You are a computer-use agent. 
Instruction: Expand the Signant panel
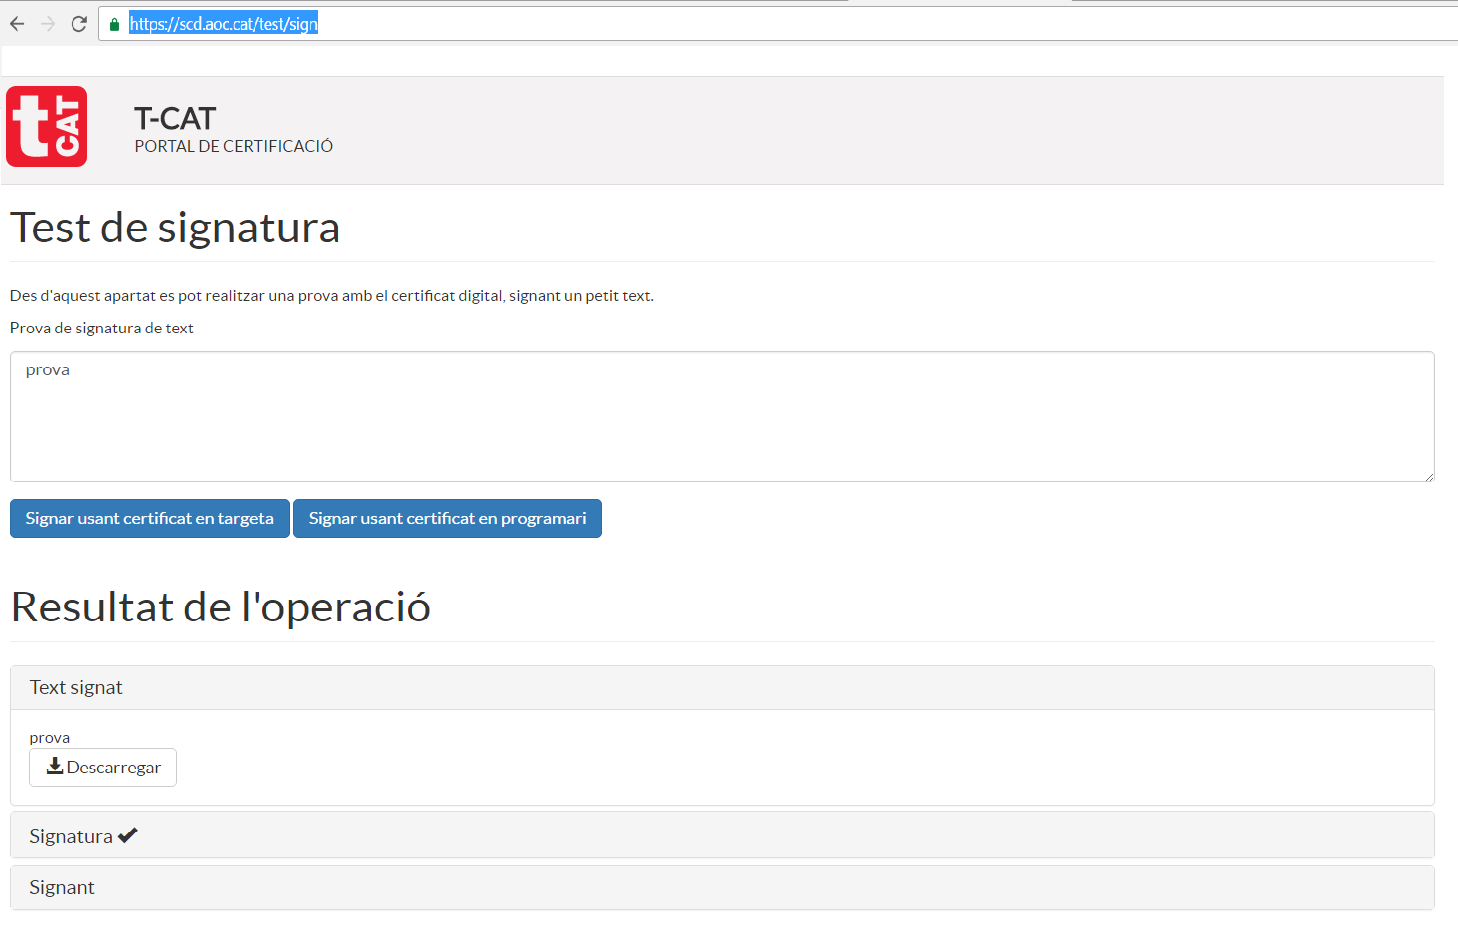point(62,887)
